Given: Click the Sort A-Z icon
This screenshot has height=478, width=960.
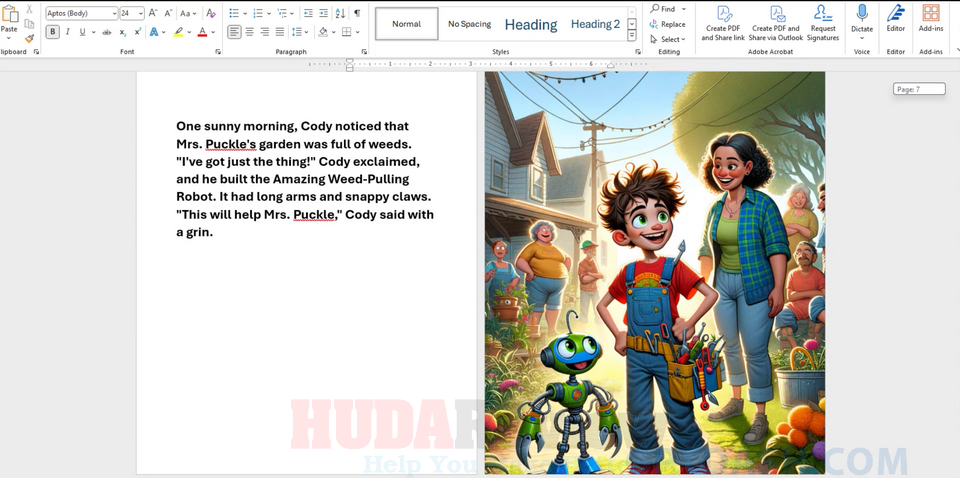Looking at the screenshot, I should click(340, 13).
